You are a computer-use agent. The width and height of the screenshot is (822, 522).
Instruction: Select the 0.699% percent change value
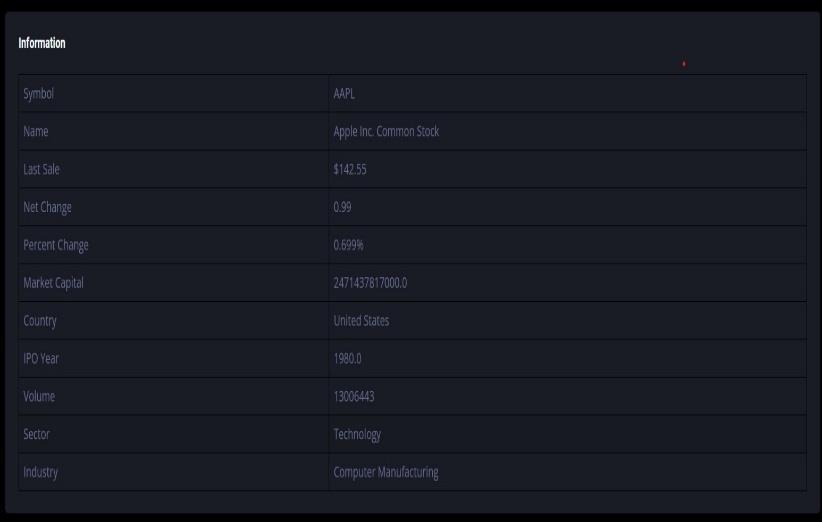pos(348,245)
